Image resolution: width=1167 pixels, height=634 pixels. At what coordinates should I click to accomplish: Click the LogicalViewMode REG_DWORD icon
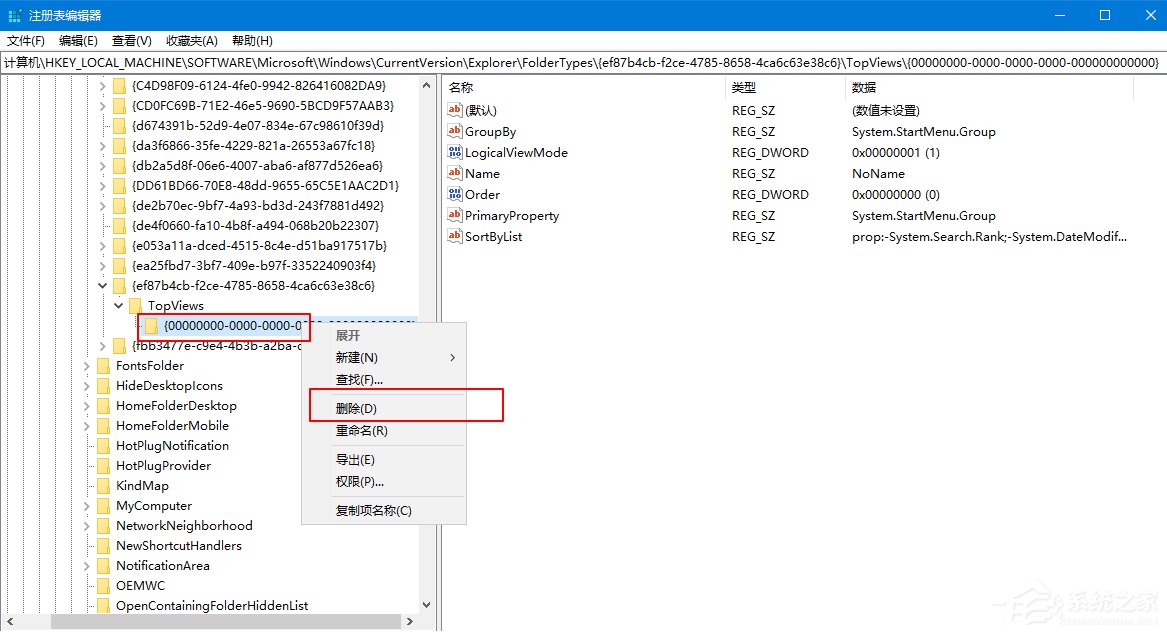pos(454,152)
